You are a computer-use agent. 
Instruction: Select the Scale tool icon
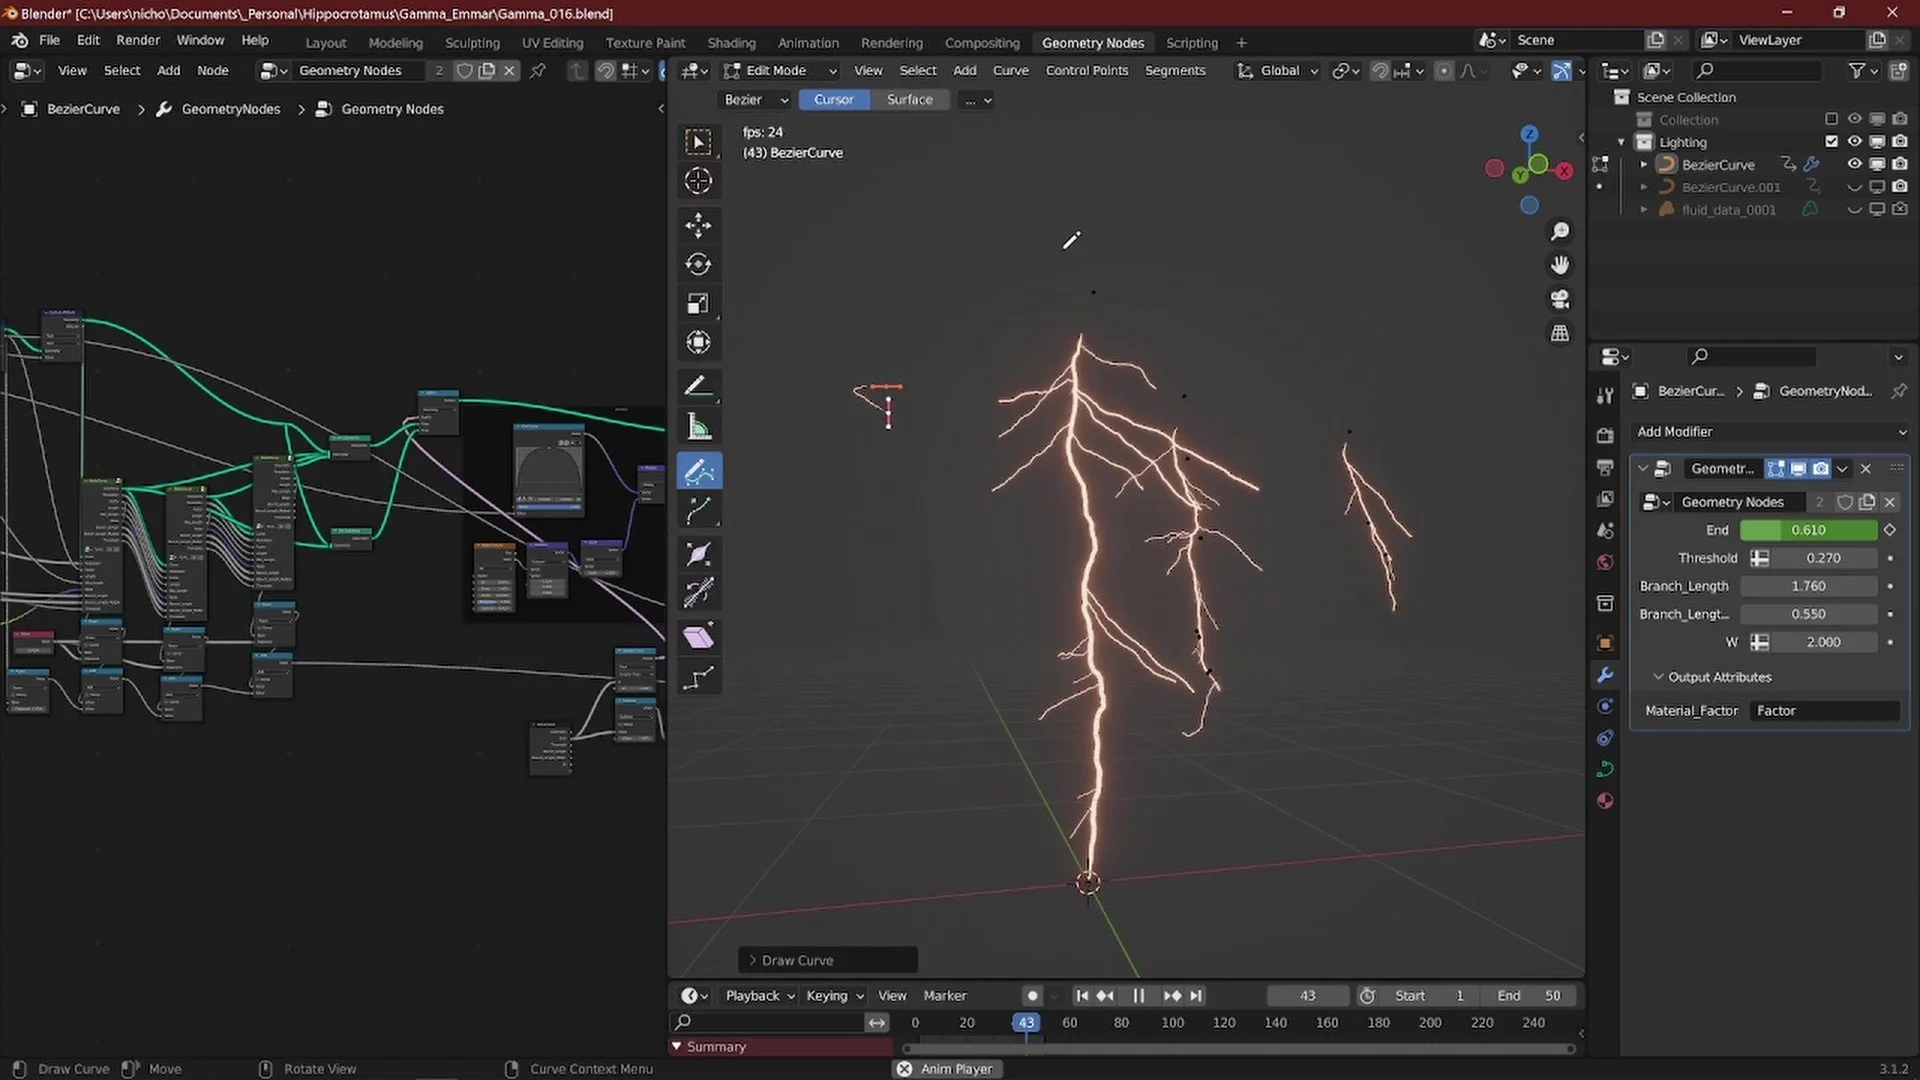[x=698, y=303]
